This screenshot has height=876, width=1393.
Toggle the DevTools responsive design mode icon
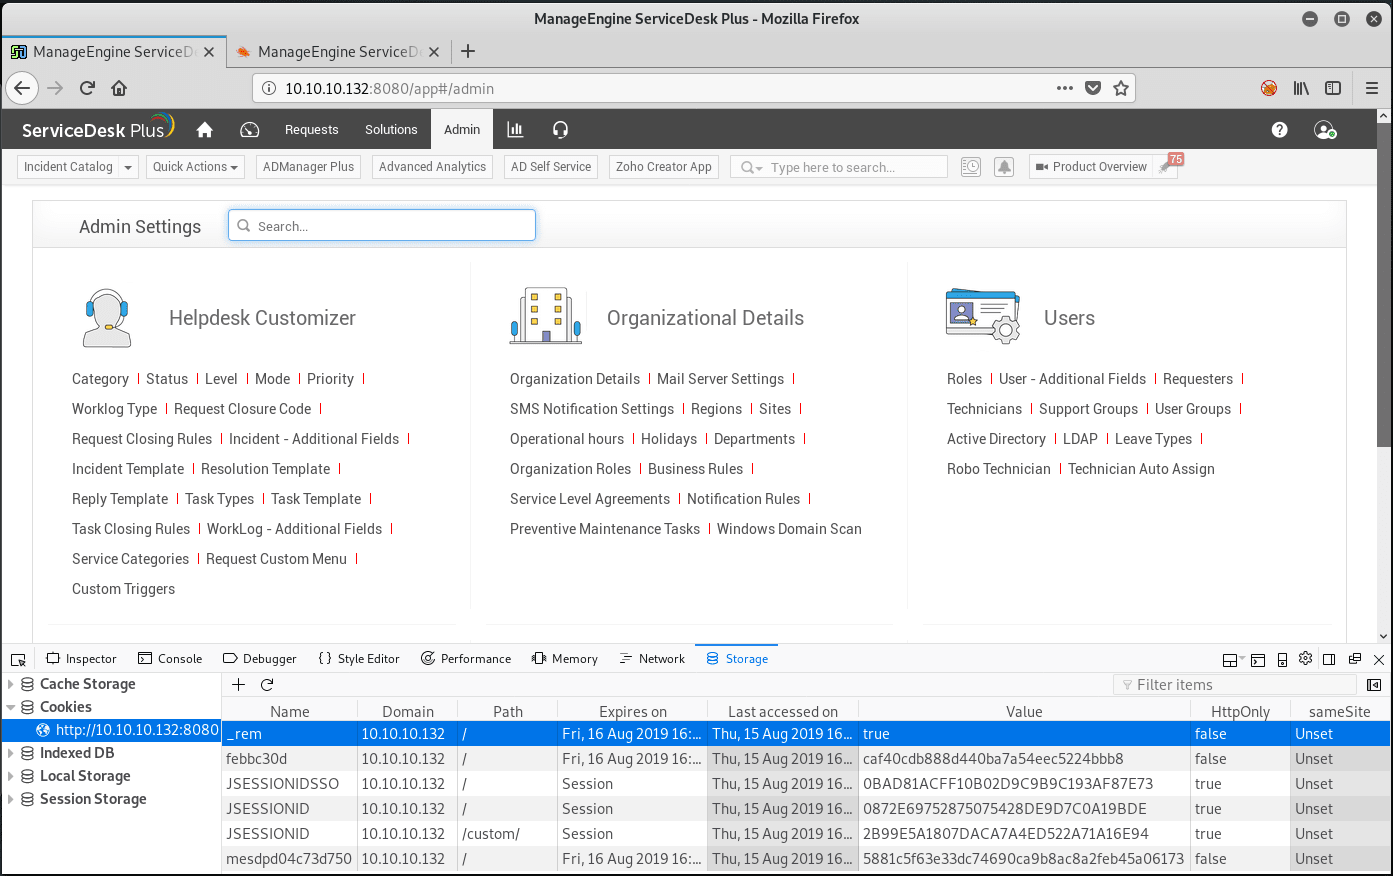tap(1282, 659)
